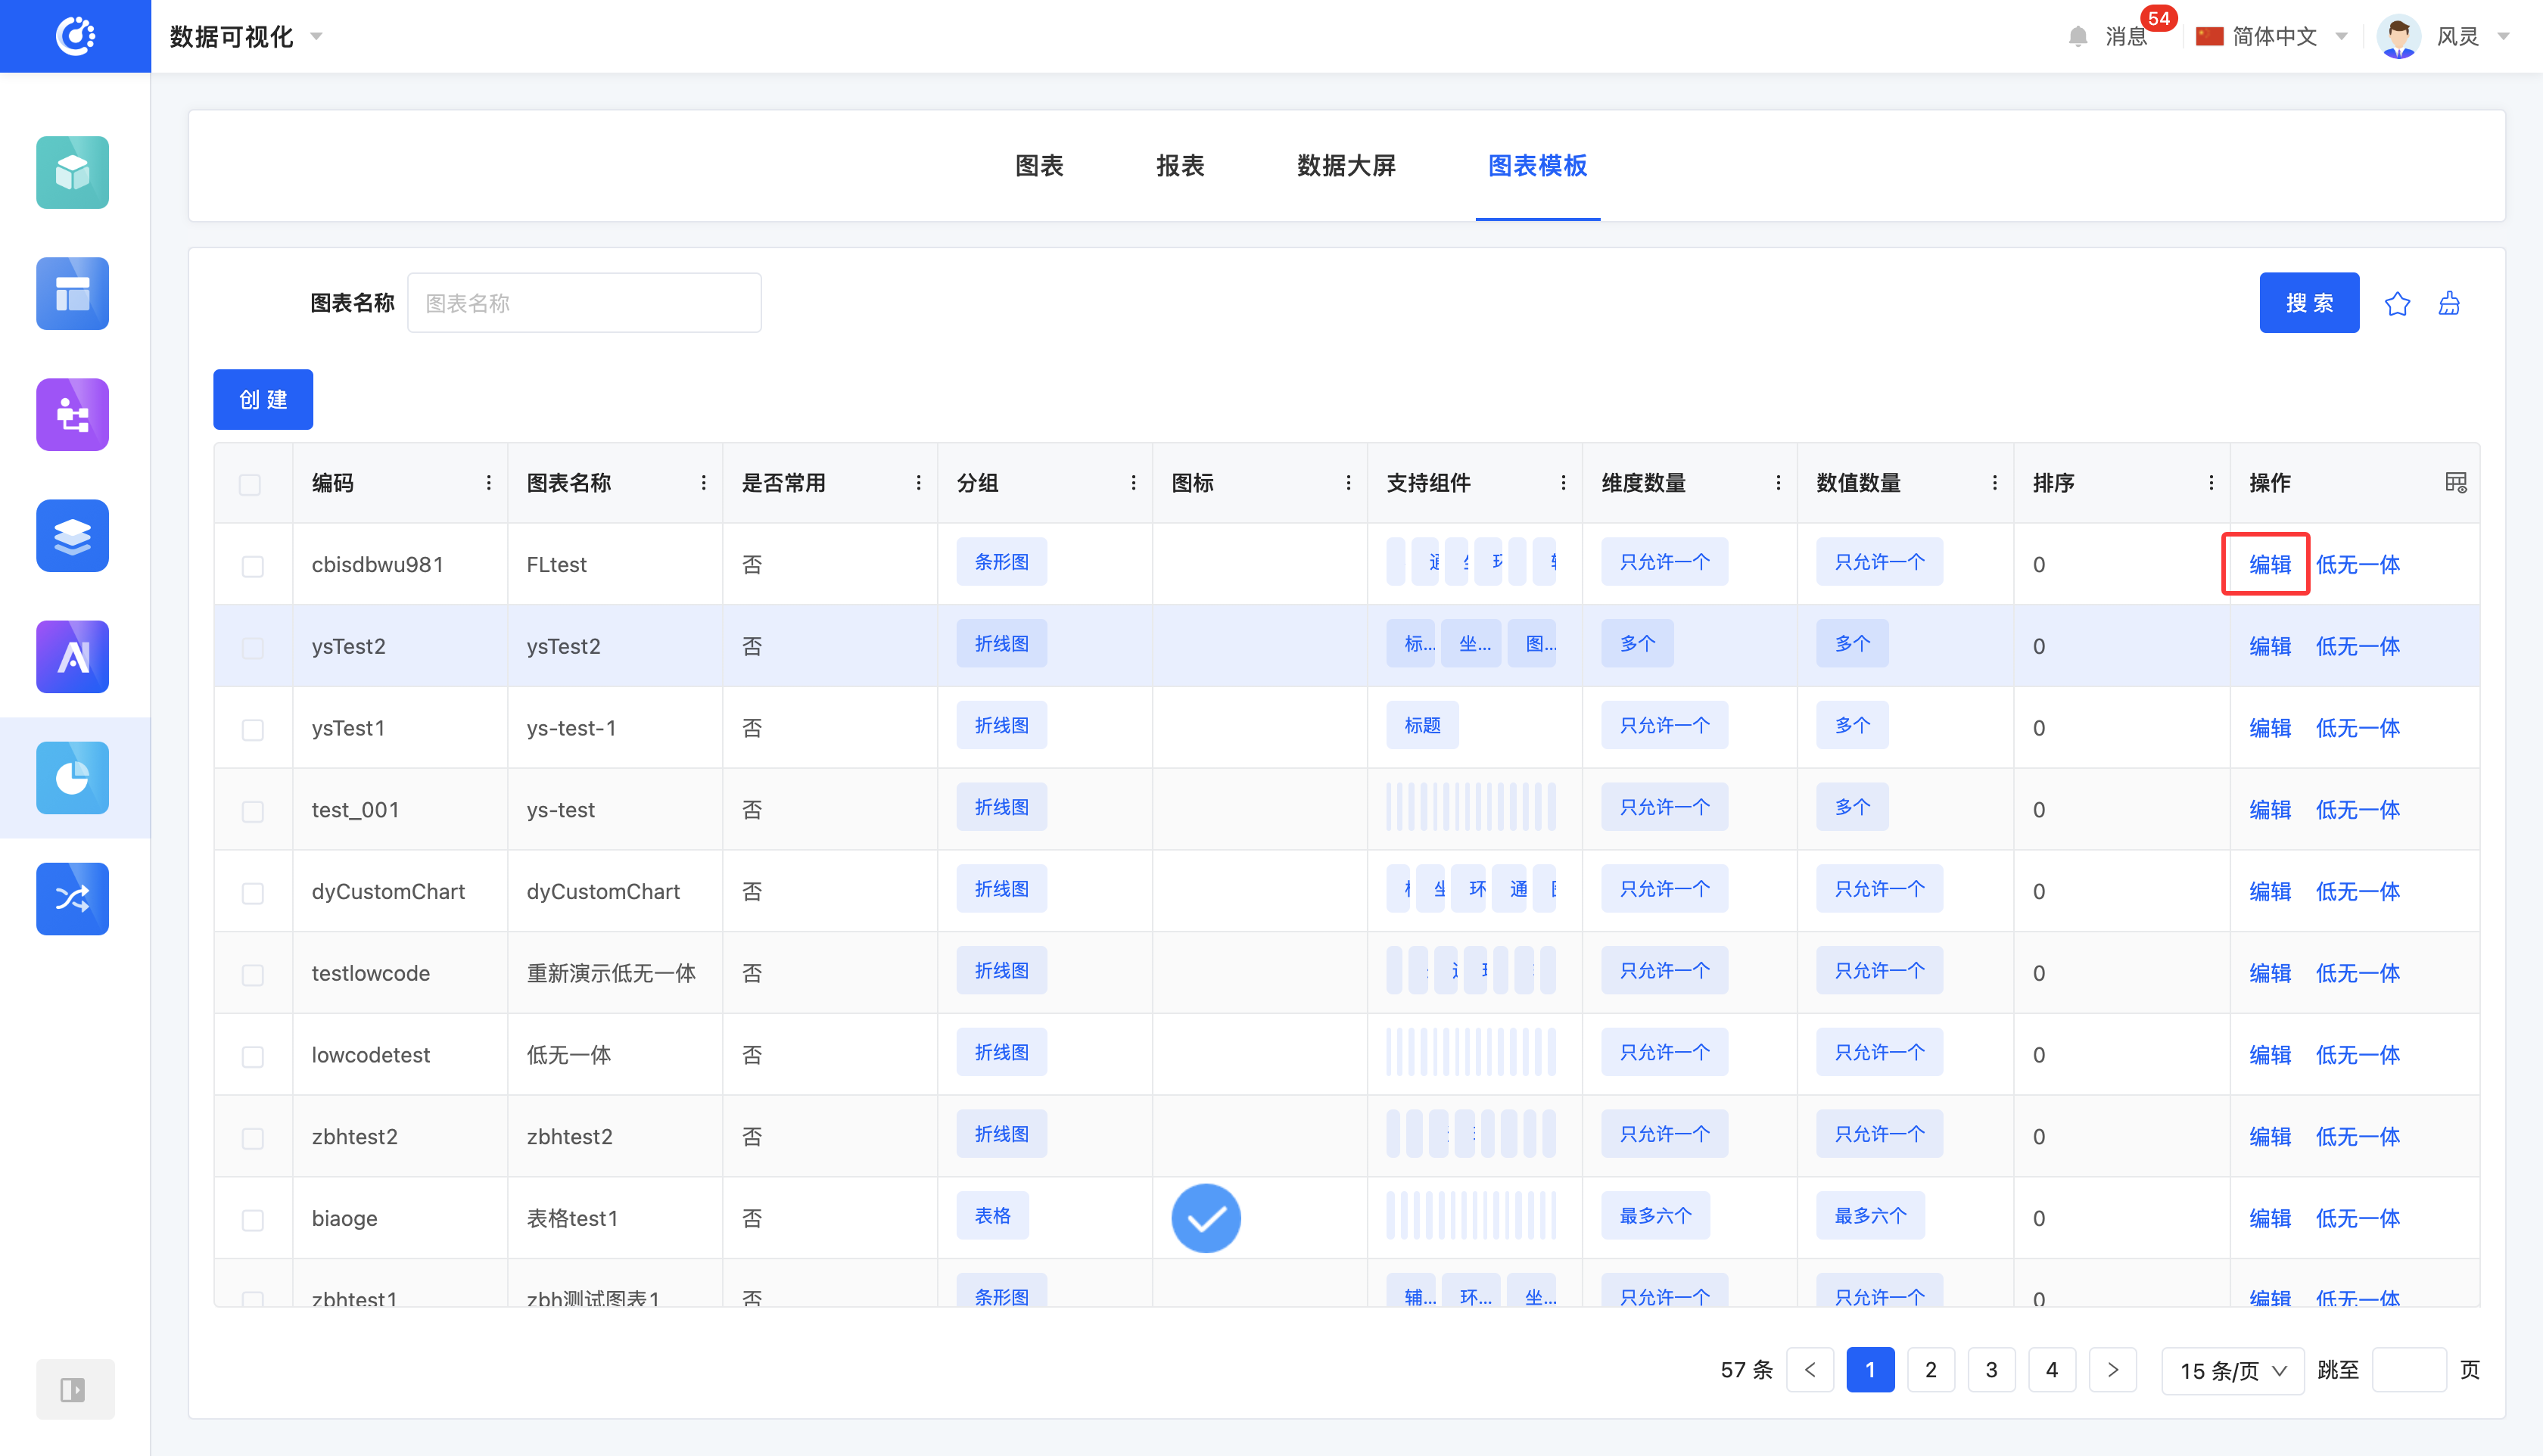Click the shuffle arrows sidebar icon

pyautogui.click(x=72, y=898)
